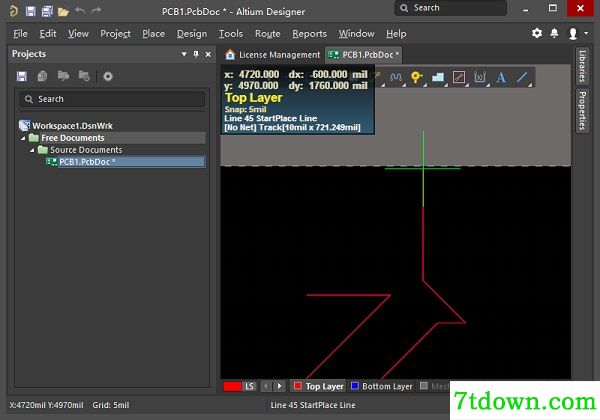Open the Route menu
This screenshot has width=600, height=420.
pyautogui.click(x=267, y=34)
